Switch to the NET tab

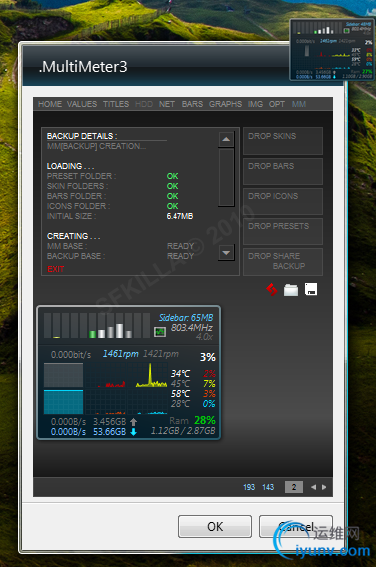pos(167,104)
